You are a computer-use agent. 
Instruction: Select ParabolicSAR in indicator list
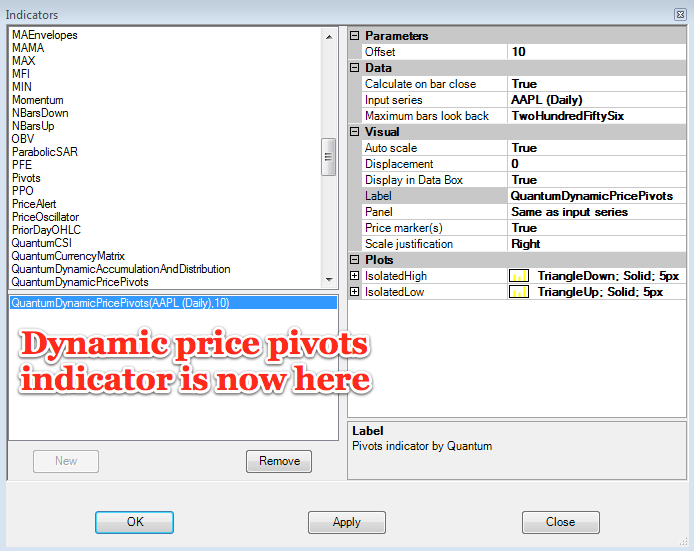45,152
